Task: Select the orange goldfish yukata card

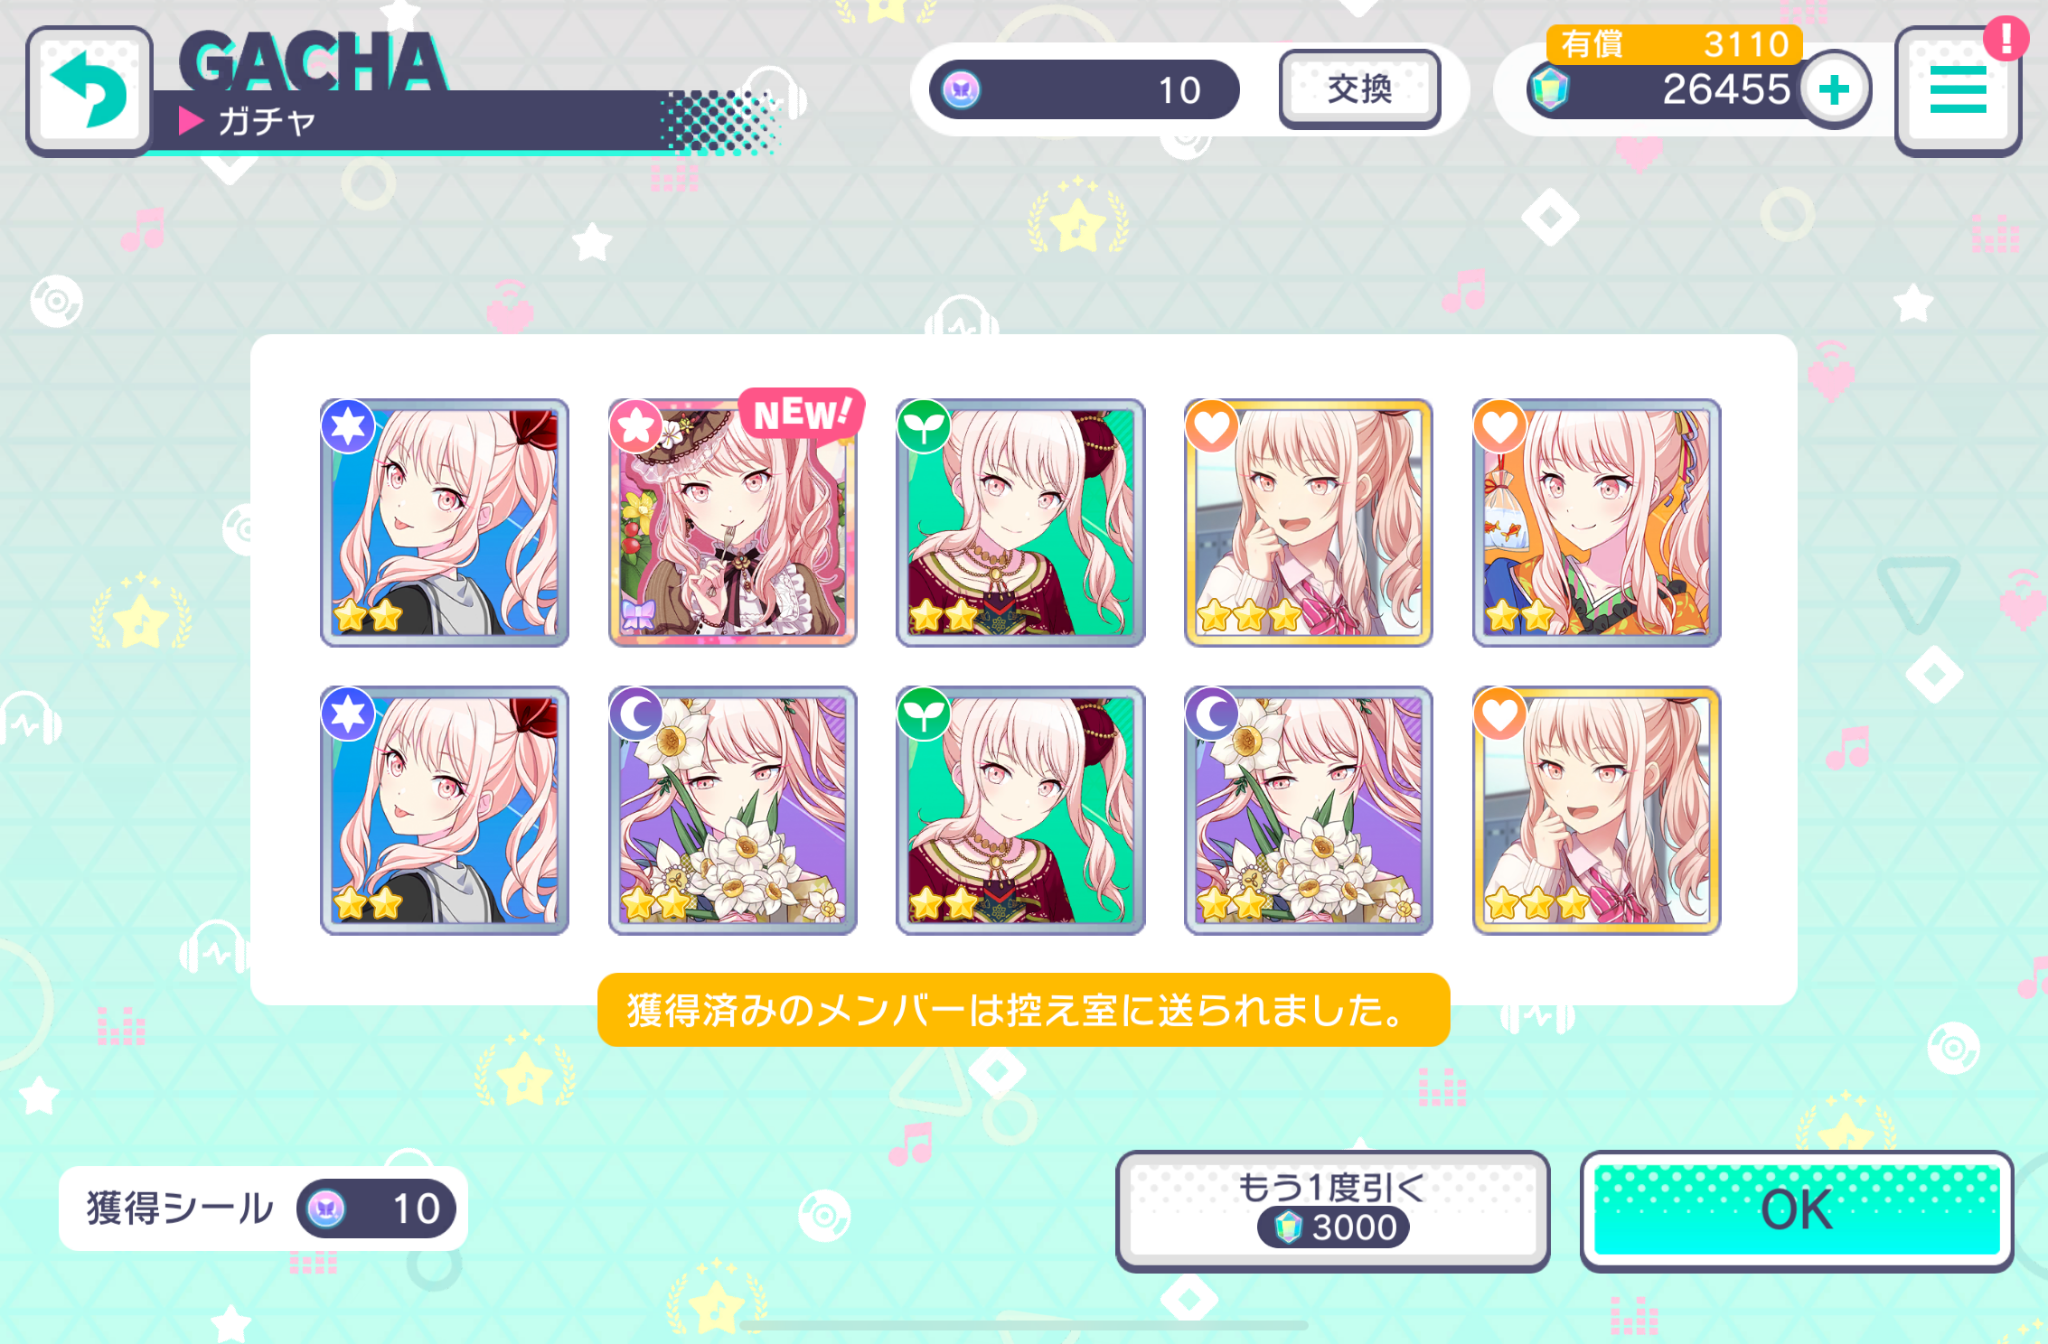Action: (1597, 522)
